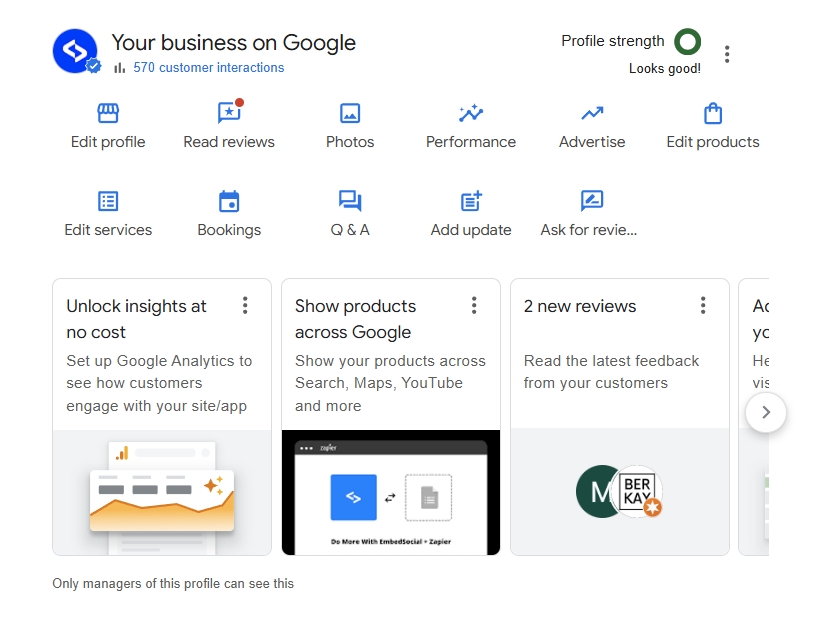Open the Q & A icon
Image resolution: width=826 pixels, height=625 pixels.
(349, 202)
